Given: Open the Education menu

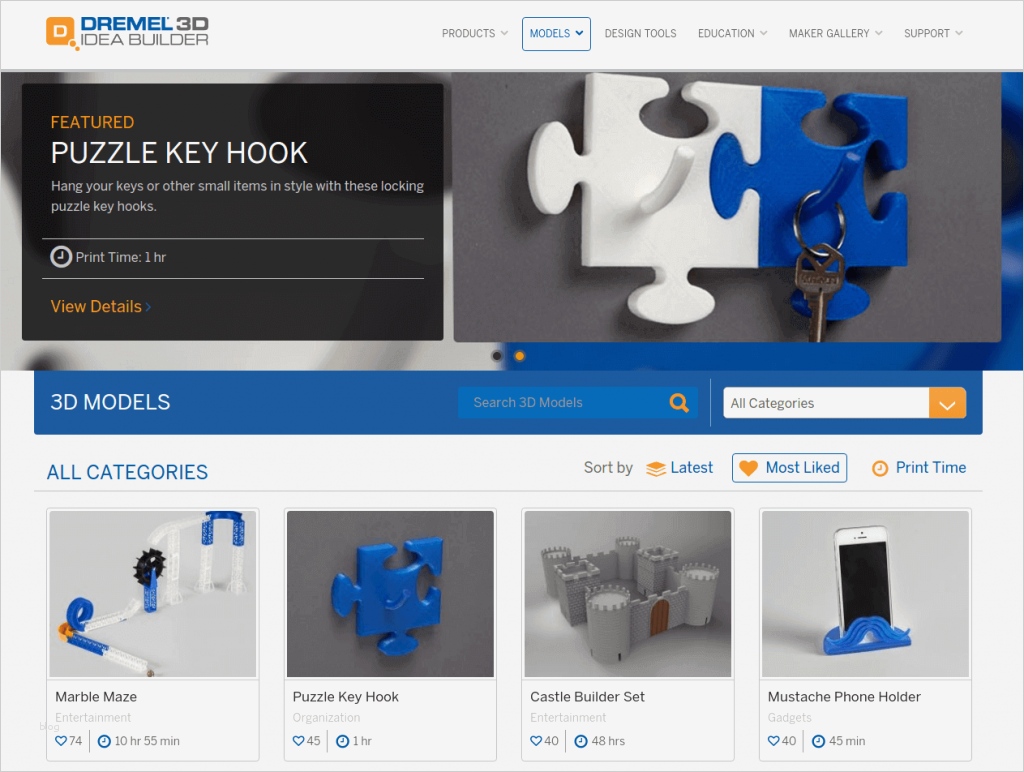Looking at the screenshot, I should coord(732,33).
